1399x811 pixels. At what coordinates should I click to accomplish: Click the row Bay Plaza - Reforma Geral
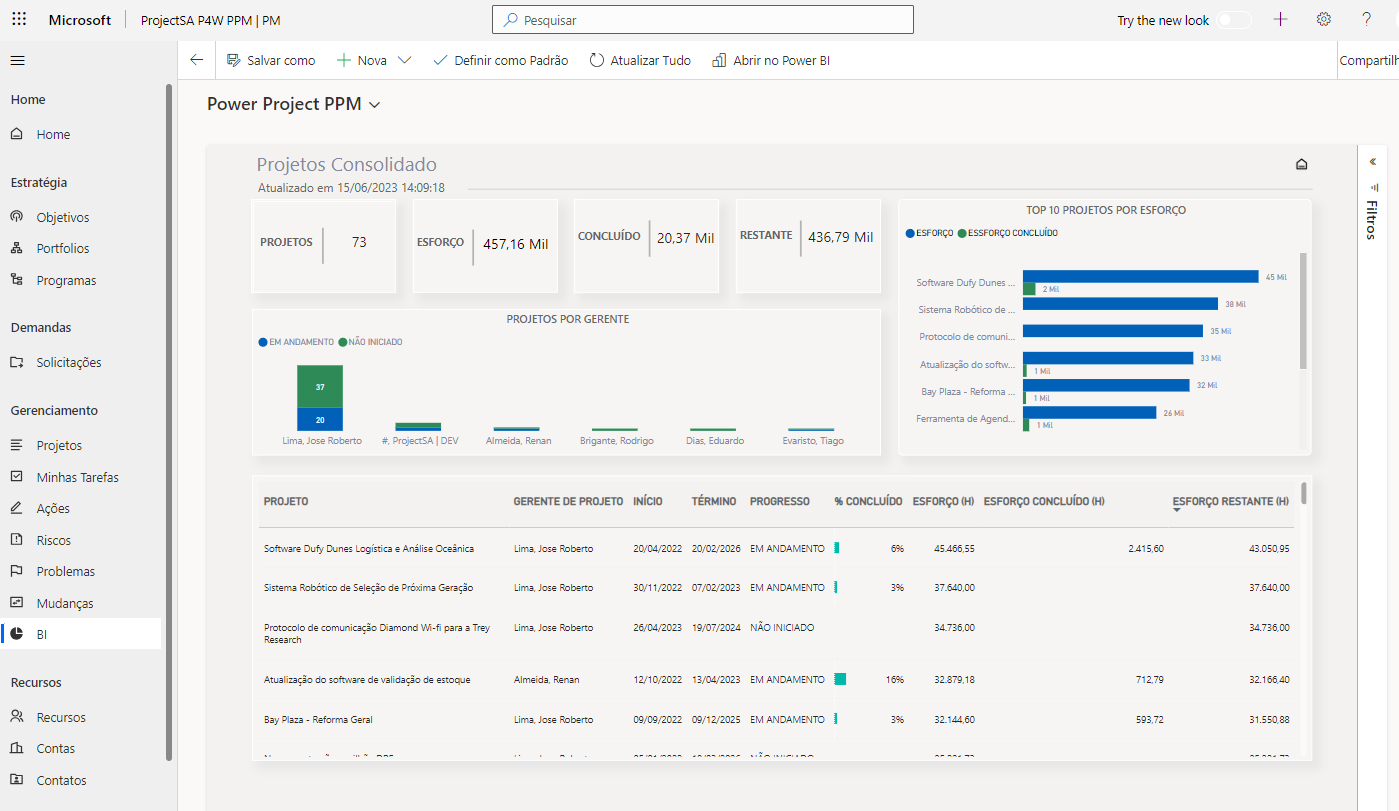click(776, 719)
